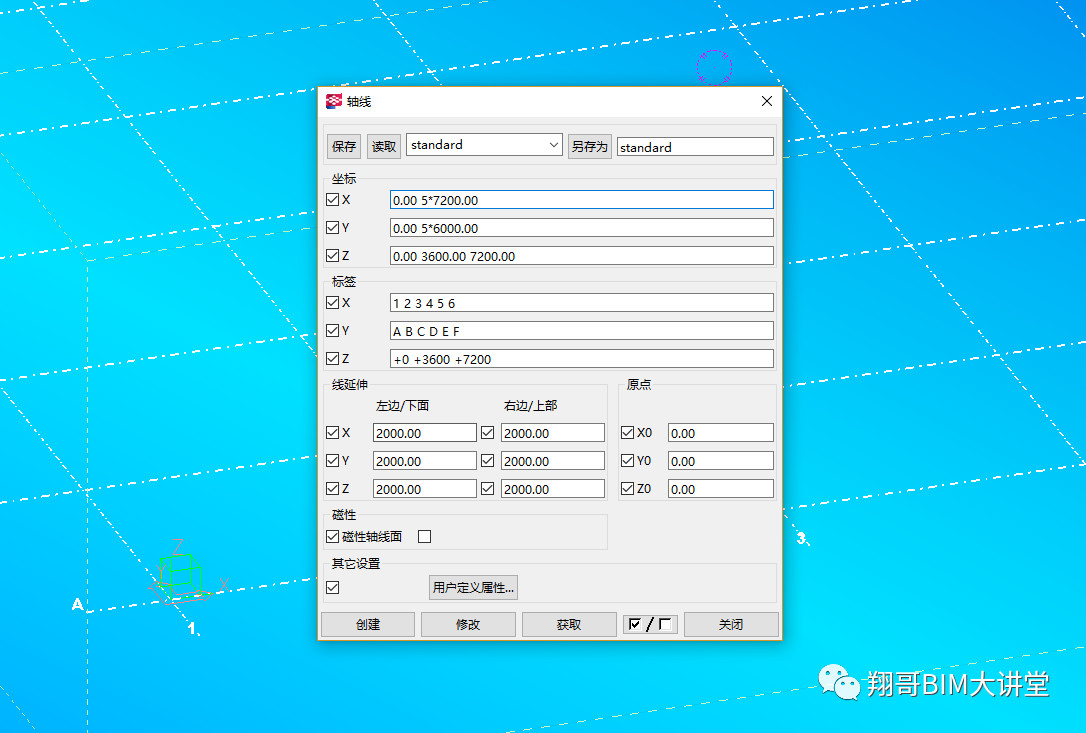
Task: Click the 保存 button
Action: pyautogui.click(x=343, y=145)
